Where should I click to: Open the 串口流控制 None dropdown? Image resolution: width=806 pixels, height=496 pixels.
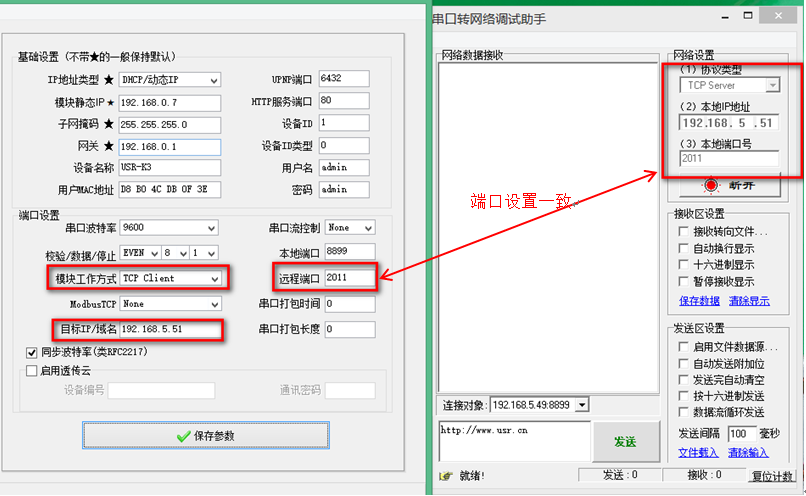coord(368,228)
